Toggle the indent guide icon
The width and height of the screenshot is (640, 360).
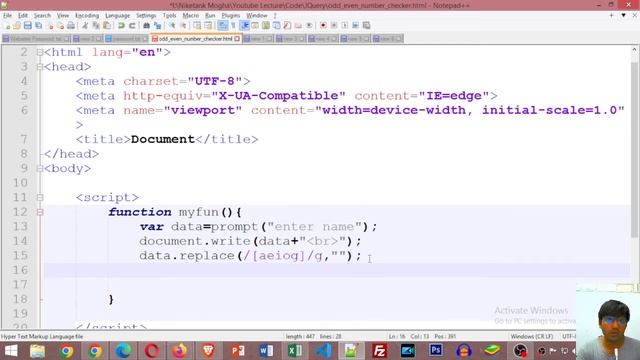point(245,26)
